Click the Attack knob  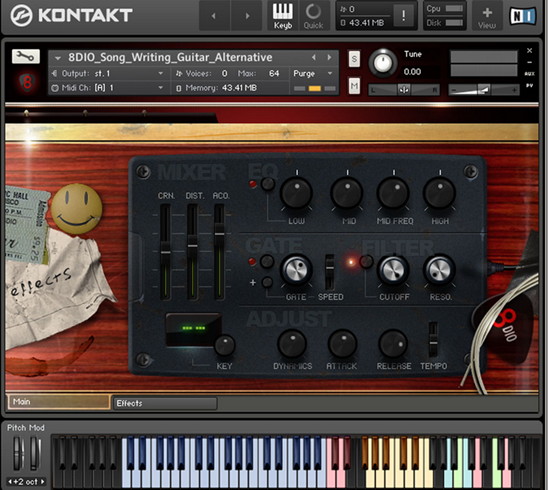click(343, 345)
